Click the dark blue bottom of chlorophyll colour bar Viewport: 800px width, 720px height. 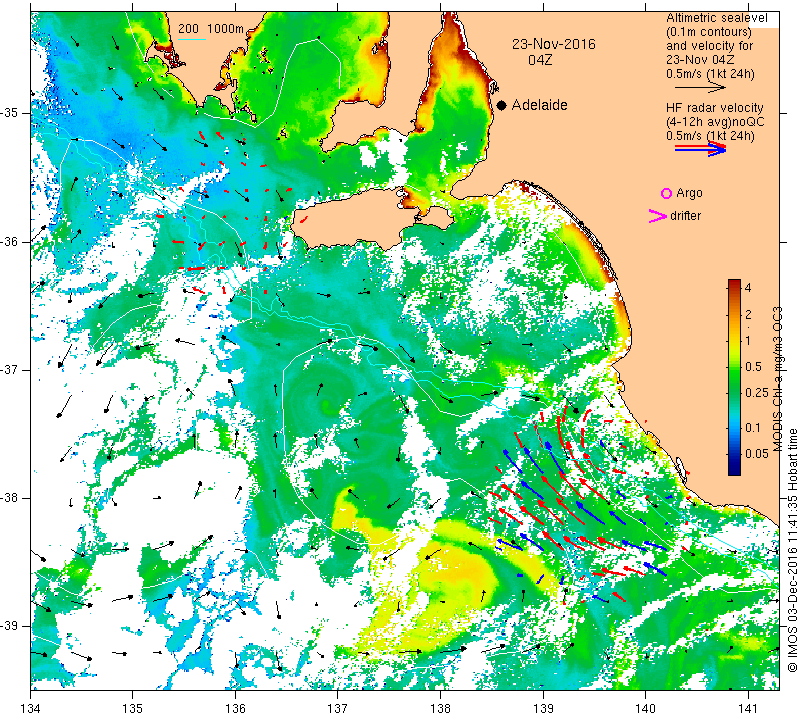pyautogui.click(x=734, y=471)
